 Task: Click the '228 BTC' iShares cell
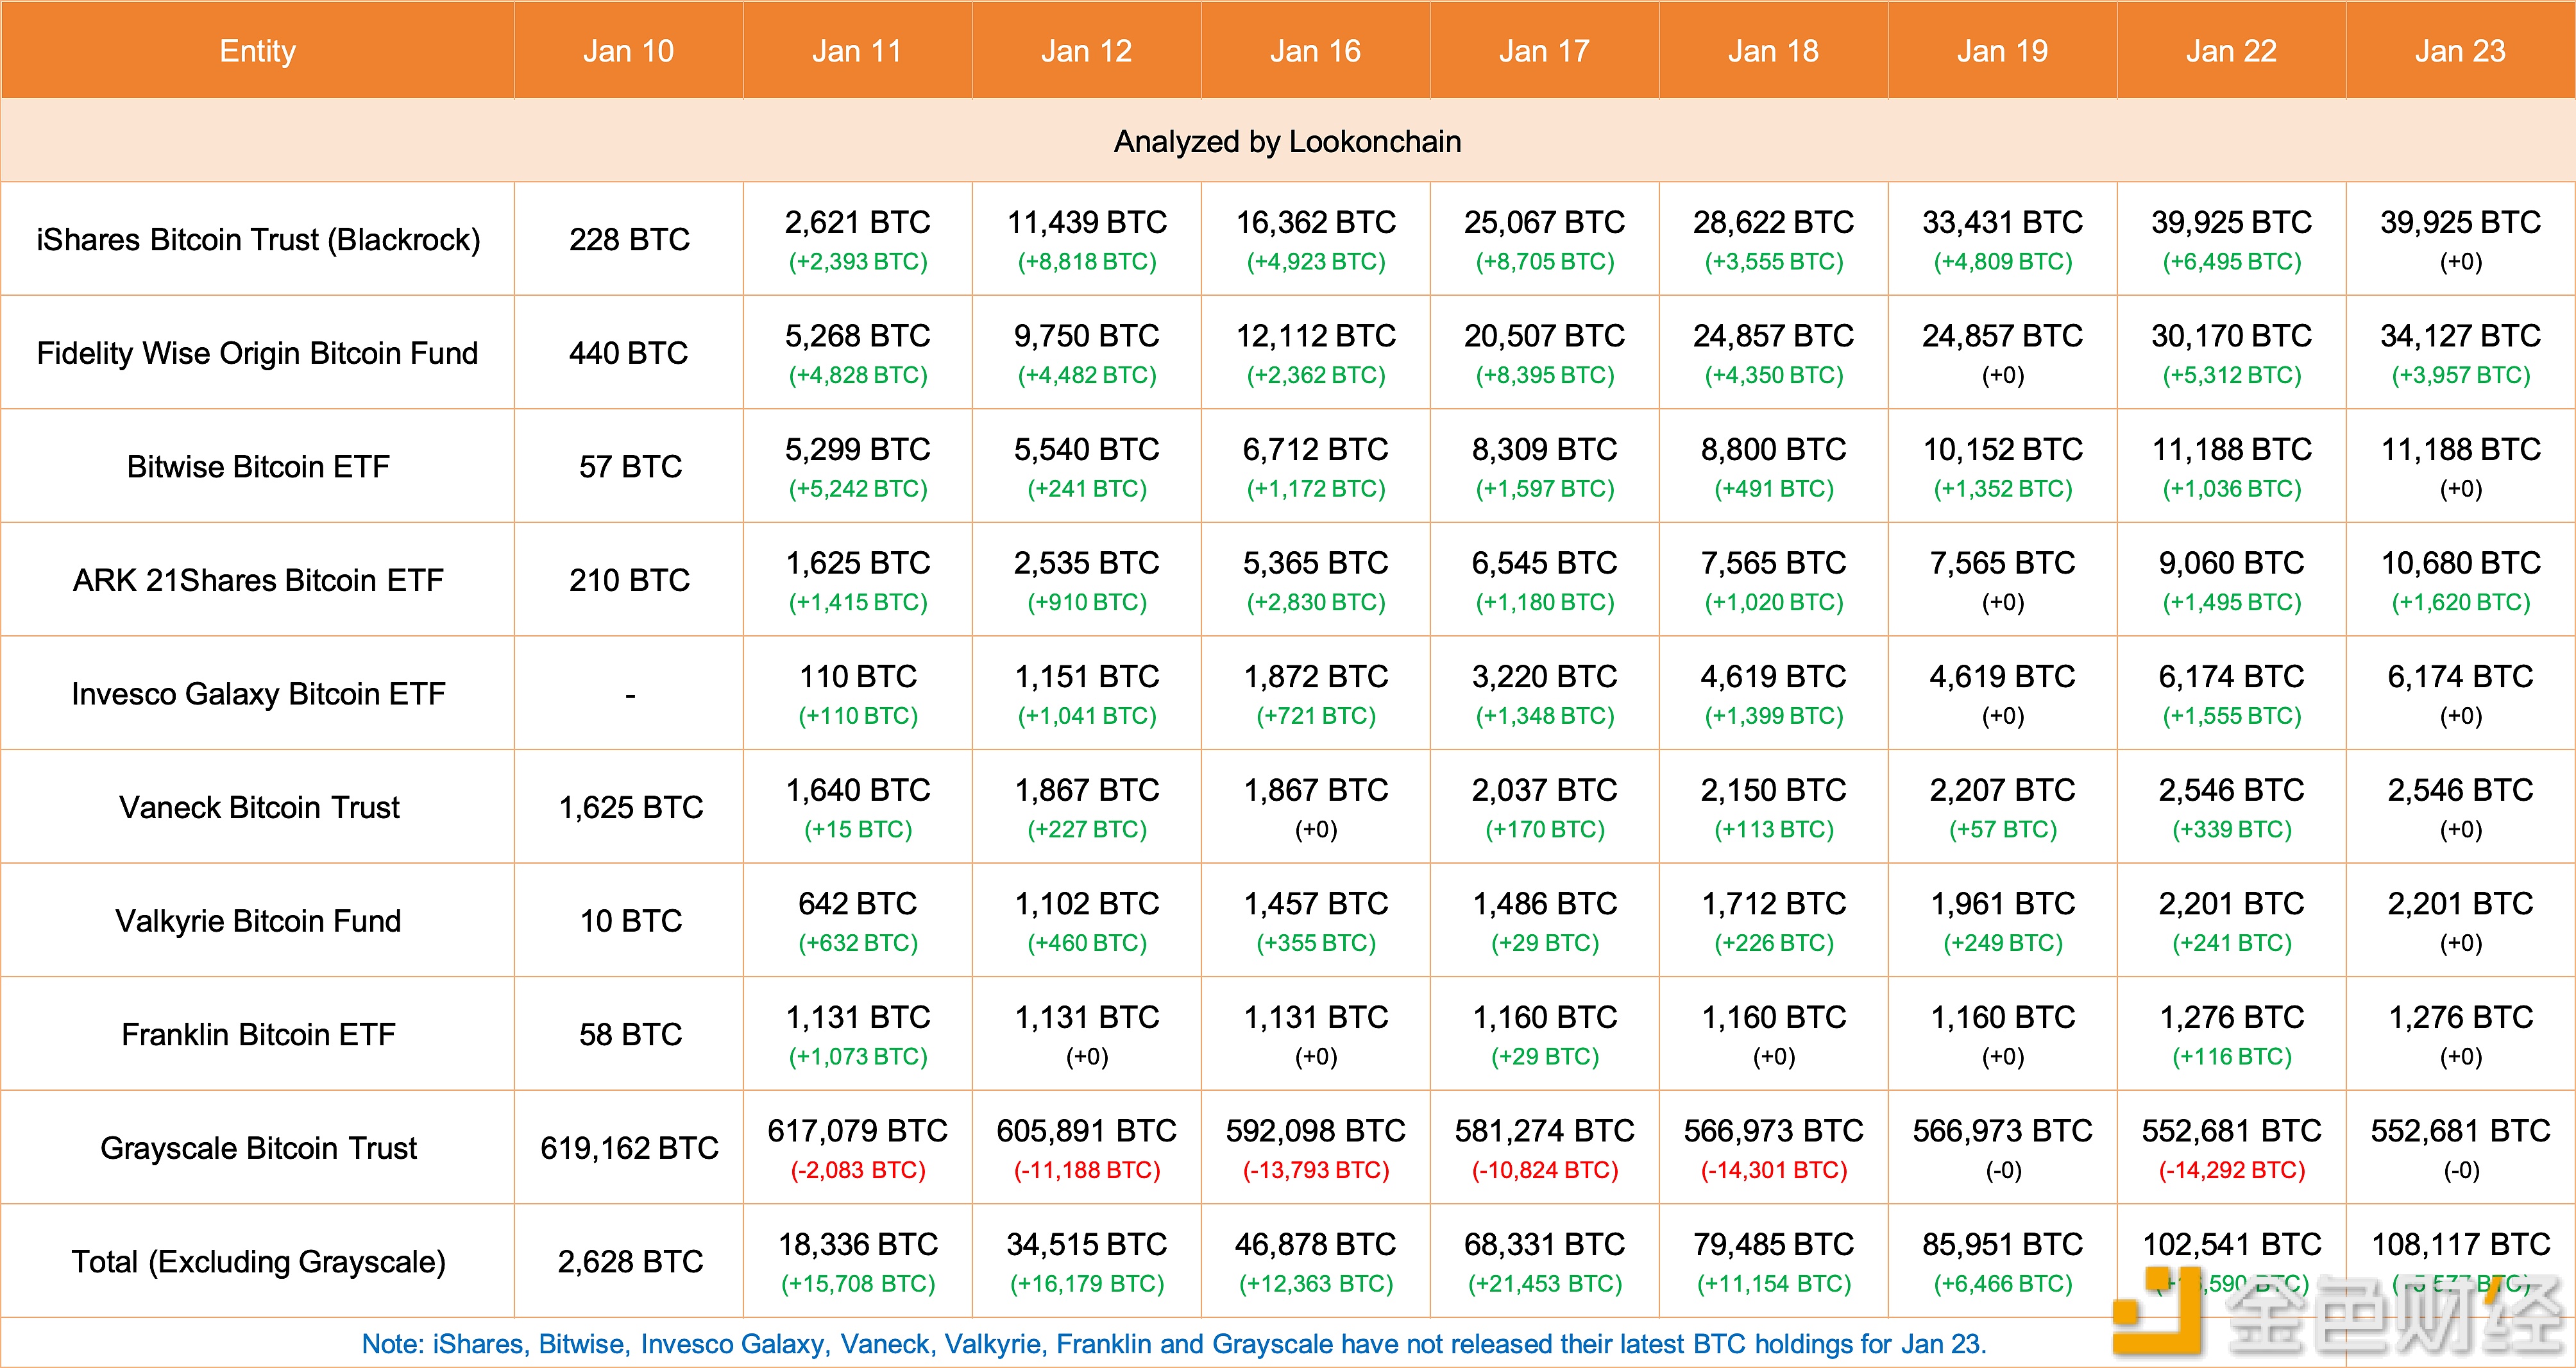(x=629, y=240)
